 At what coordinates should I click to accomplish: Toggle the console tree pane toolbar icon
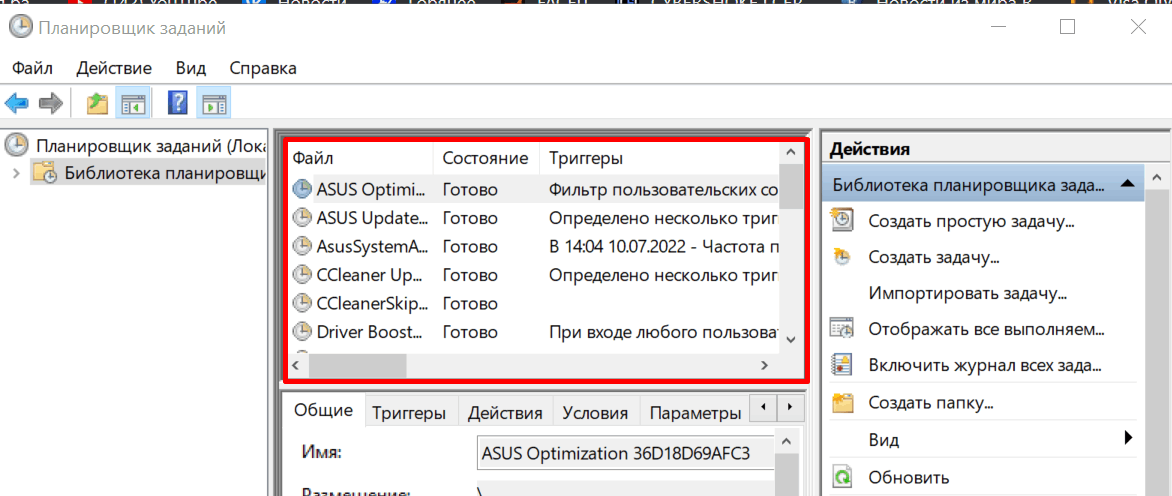pos(132,103)
